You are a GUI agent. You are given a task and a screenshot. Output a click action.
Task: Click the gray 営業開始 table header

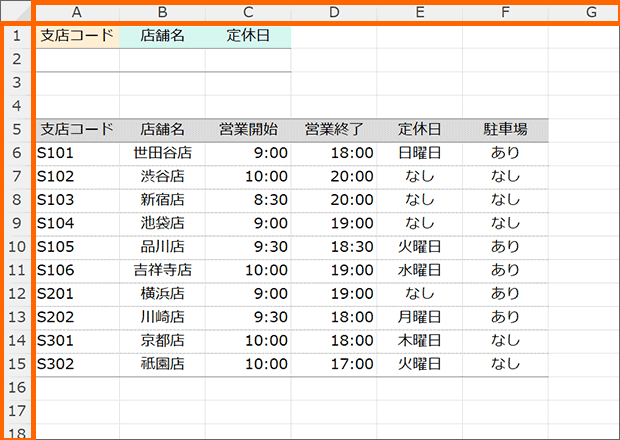pos(248,129)
